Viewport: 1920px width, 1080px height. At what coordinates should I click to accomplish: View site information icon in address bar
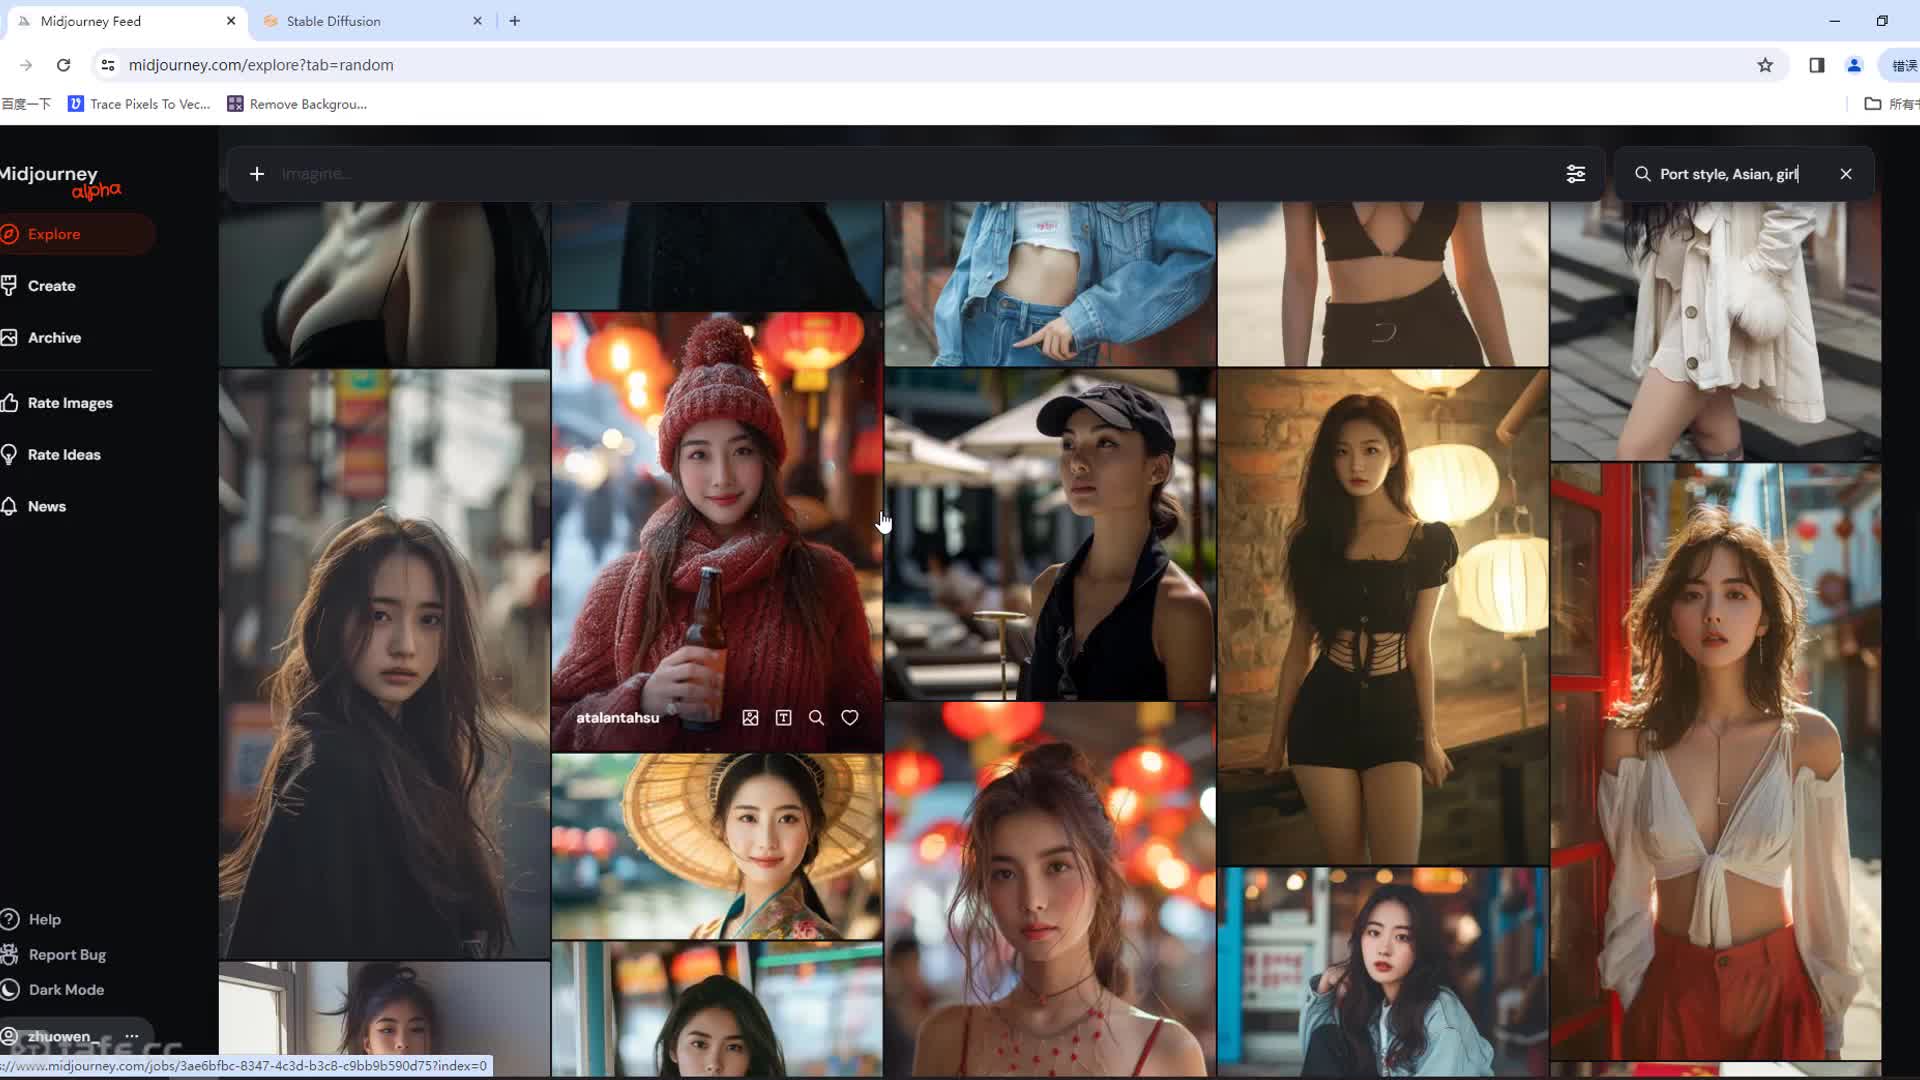pyautogui.click(x=108, y=65)
